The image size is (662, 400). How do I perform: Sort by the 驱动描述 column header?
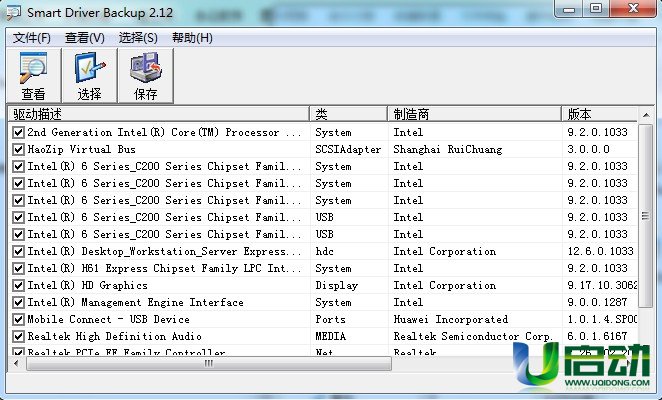[x=159, y=114]
